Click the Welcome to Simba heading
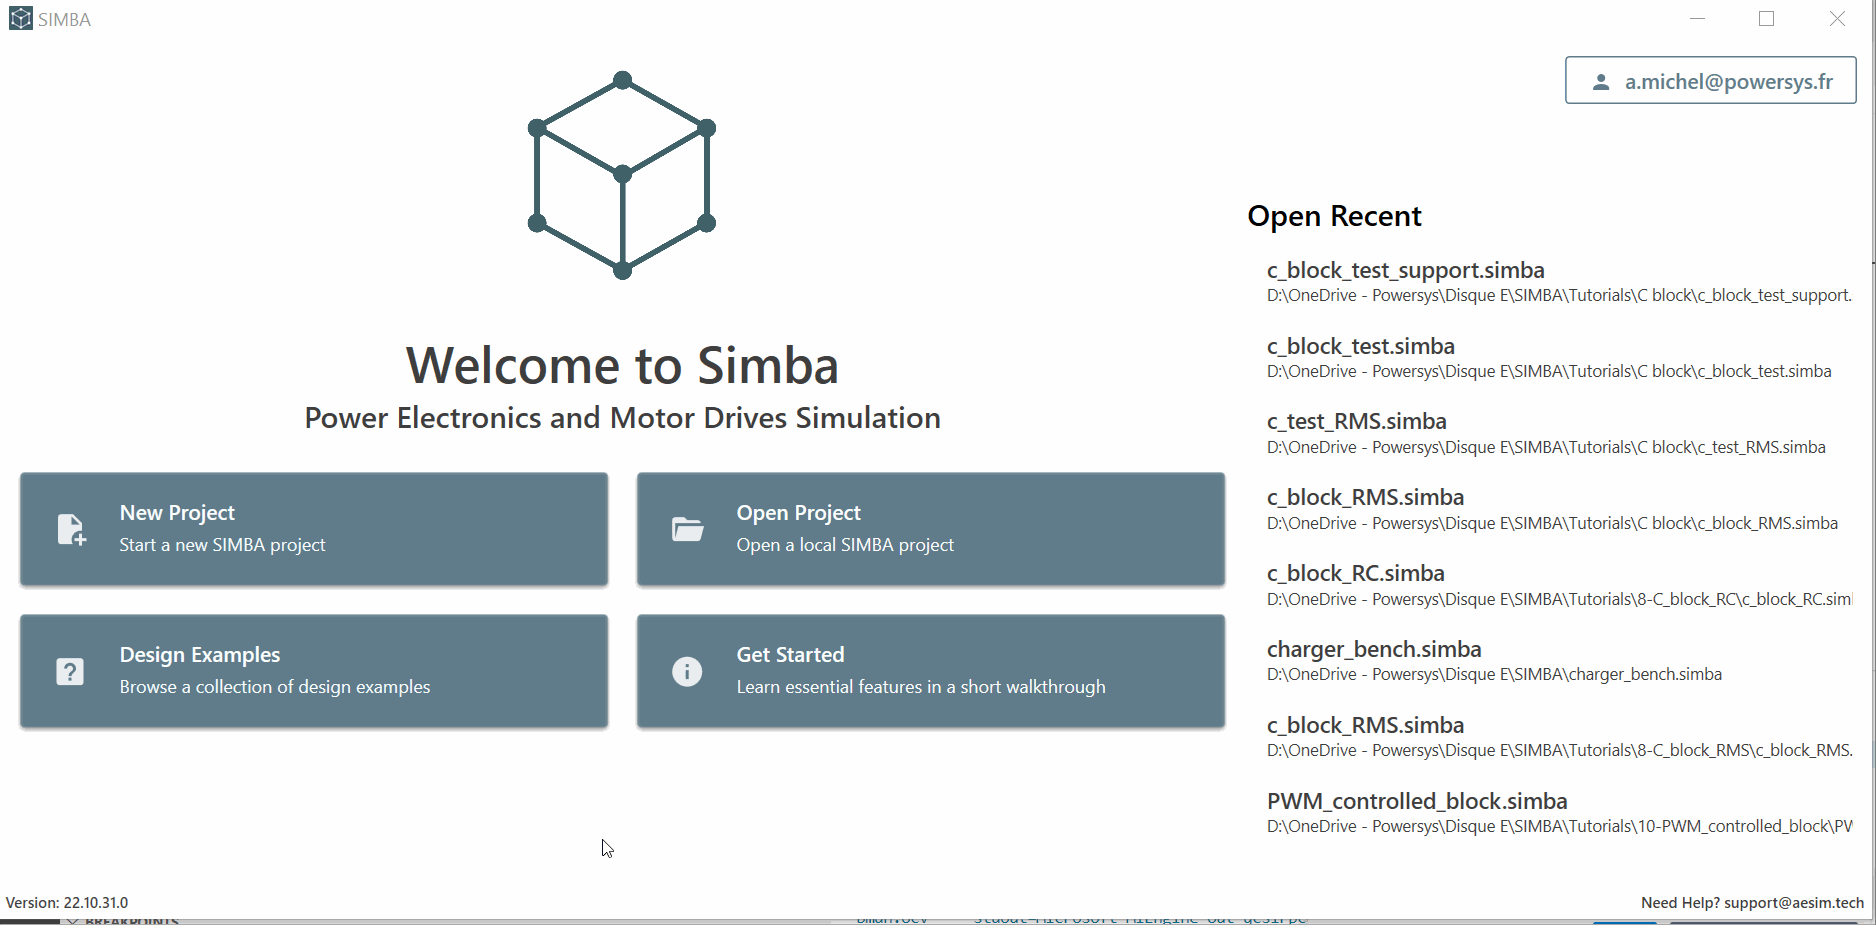Viewport: 1876px width, 925px height. (x=622, y=365)
